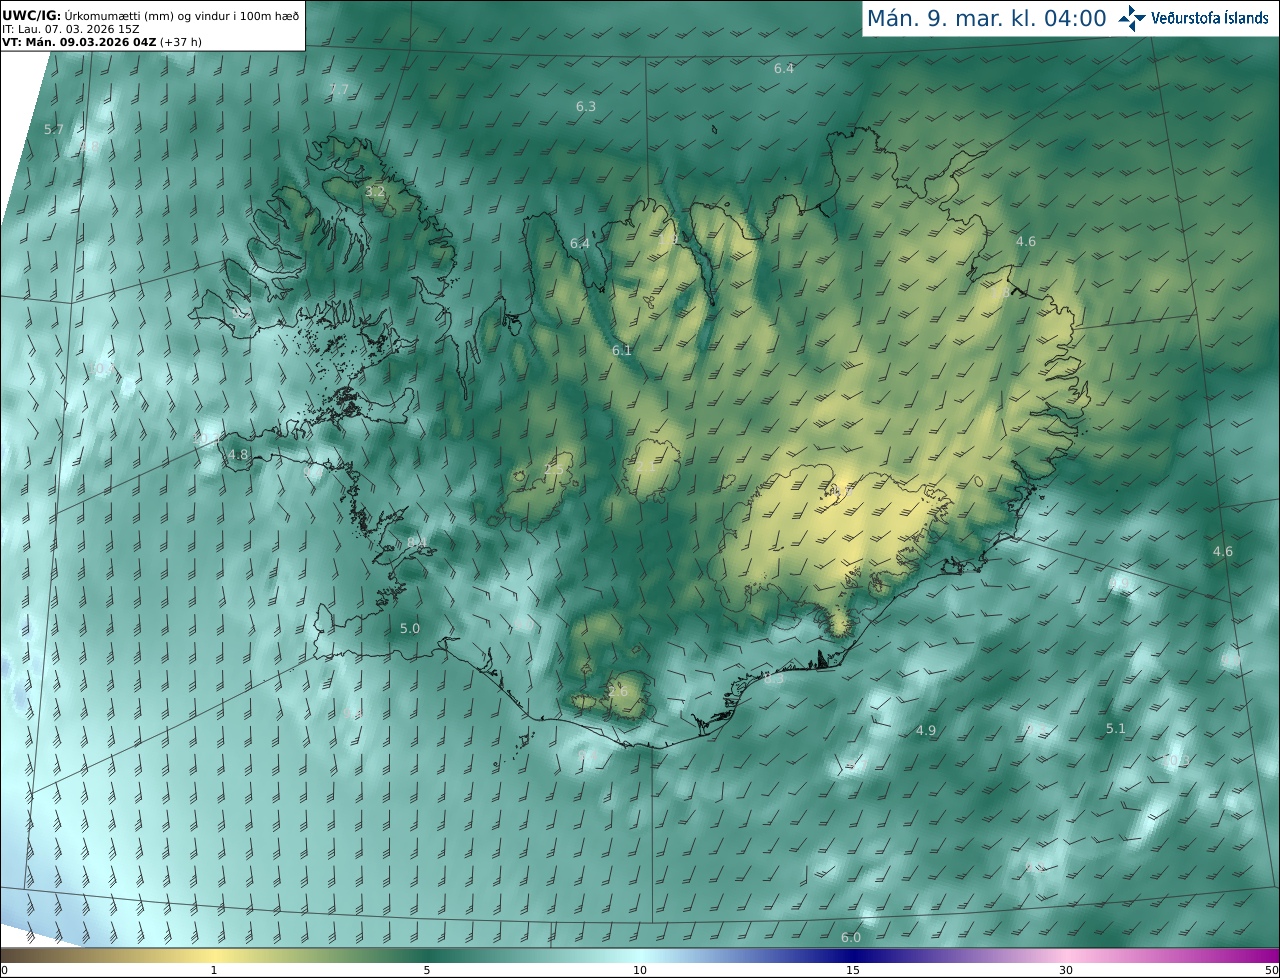Click the '30' tick on the color scale
Screen dimensions: 1280x978
tap(1066, 970)
